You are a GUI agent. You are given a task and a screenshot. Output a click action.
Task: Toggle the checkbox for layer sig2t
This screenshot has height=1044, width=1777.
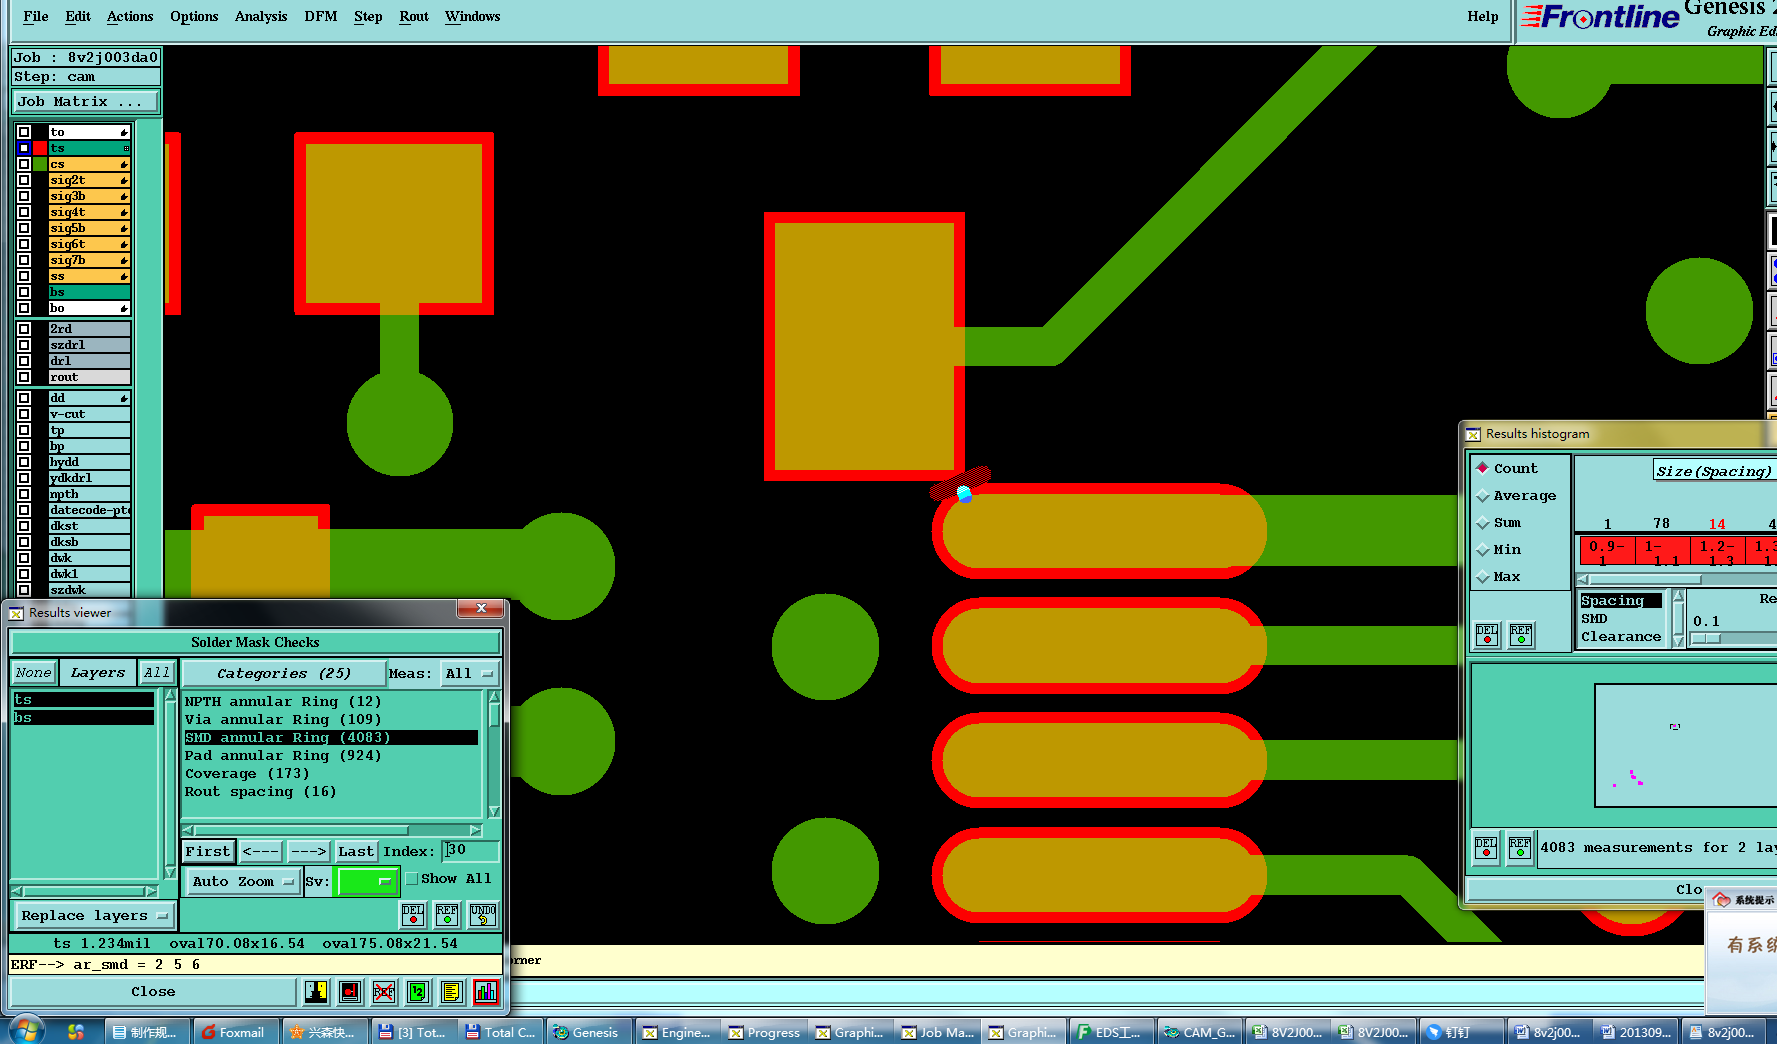[24, 180]
